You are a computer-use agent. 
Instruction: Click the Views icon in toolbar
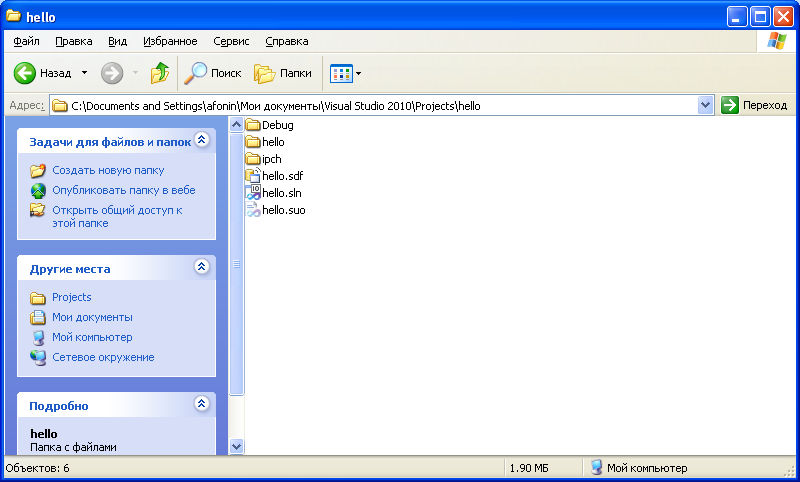click(341, 73)
